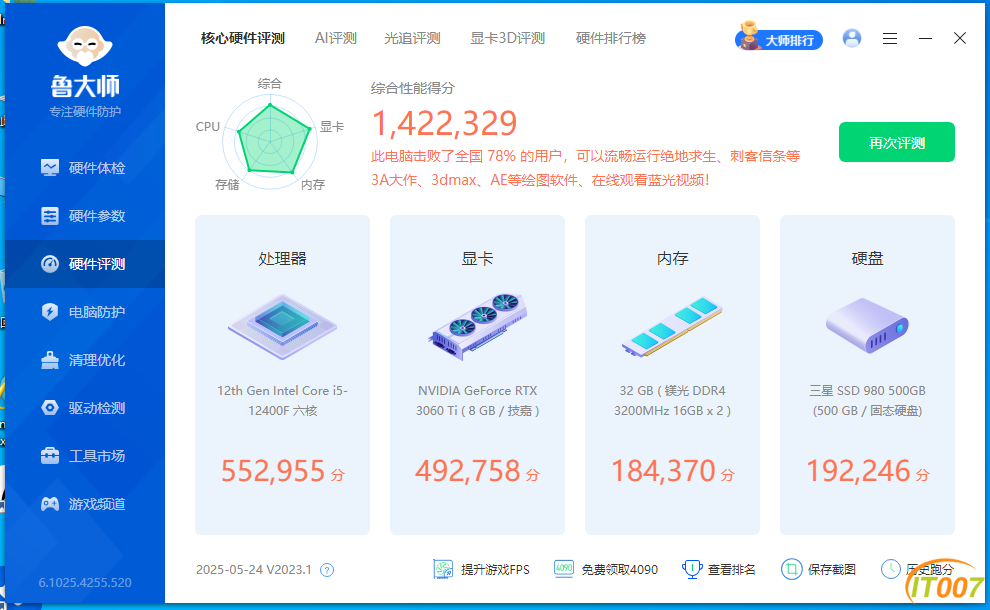This screenshot has width=990, height=610.
Task: Click the 内存 RAM stick icon
Action: point(672,327)
